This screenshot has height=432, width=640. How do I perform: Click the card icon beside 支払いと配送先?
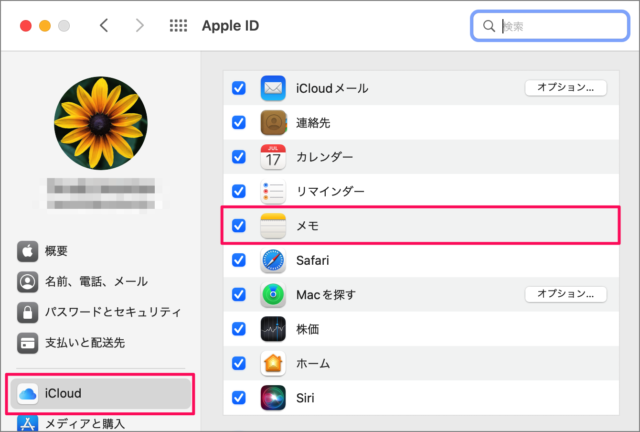pos(27,343)
